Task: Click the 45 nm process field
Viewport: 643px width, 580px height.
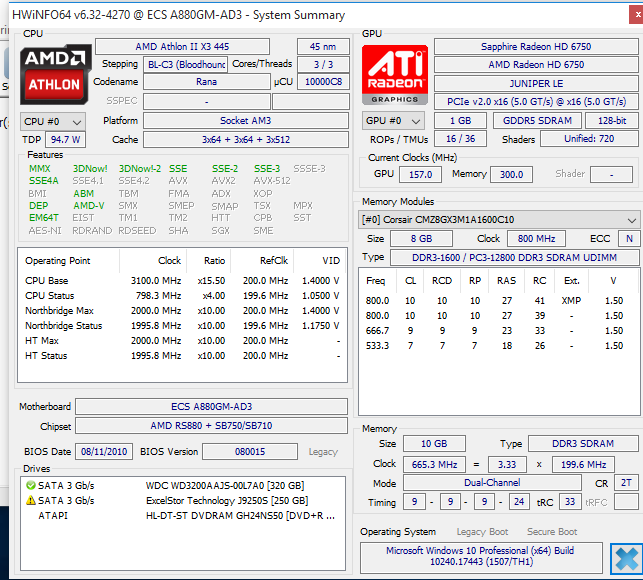Action: tap(323, 47)
